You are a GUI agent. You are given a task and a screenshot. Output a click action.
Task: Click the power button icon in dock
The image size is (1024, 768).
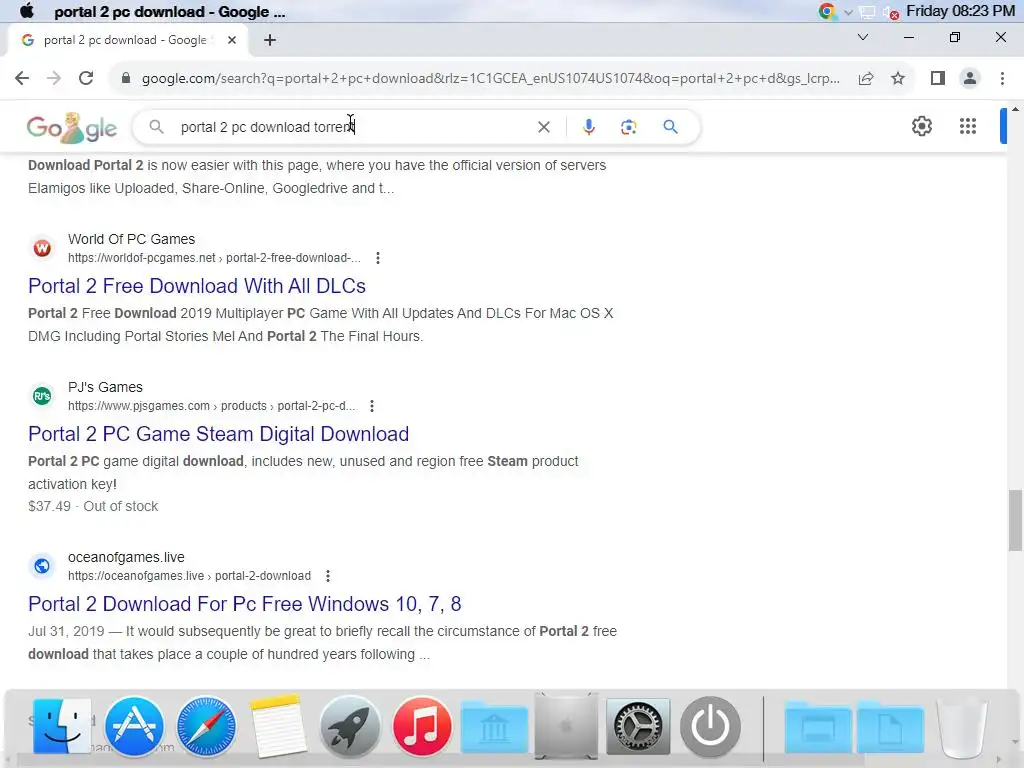[710, 726]
